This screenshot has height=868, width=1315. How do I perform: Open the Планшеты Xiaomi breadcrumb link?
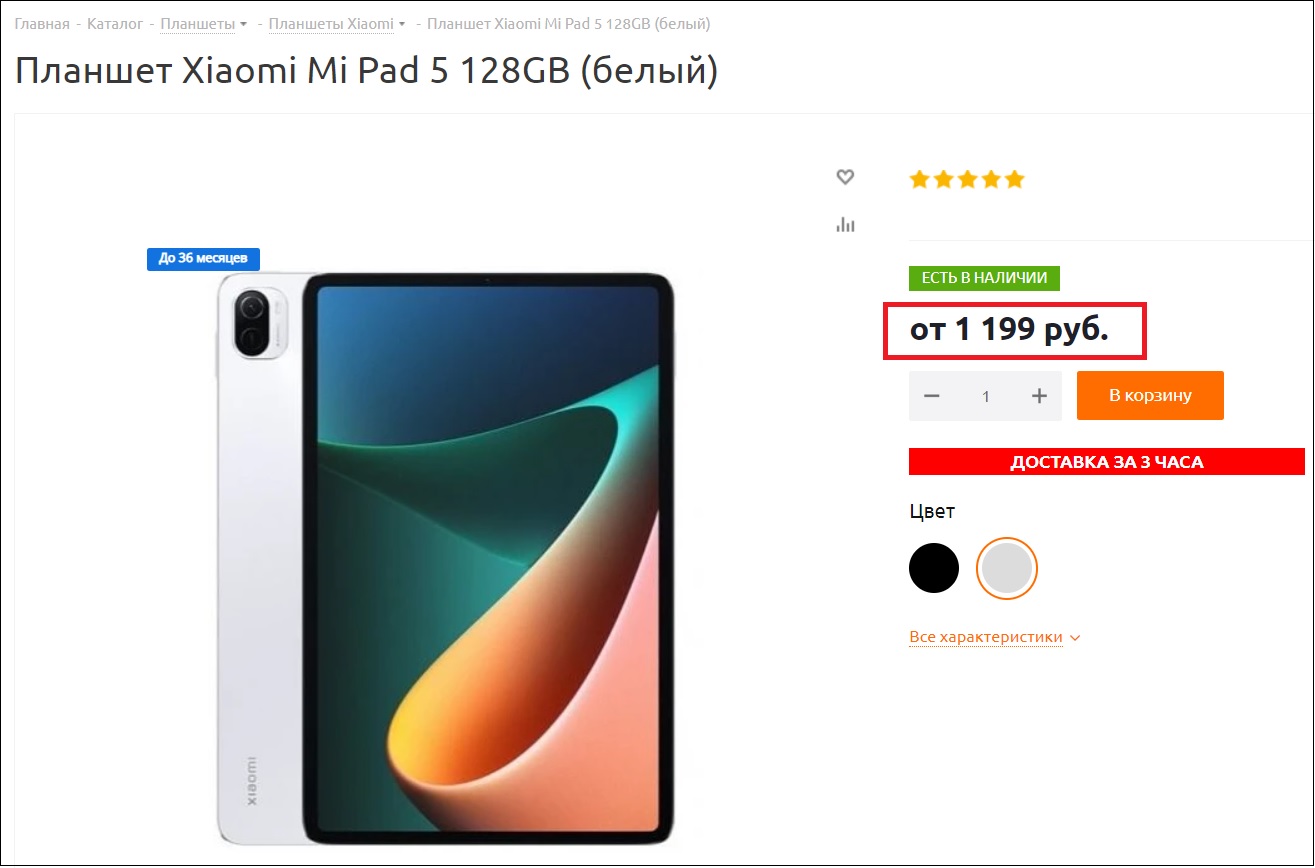coord(331,23)
